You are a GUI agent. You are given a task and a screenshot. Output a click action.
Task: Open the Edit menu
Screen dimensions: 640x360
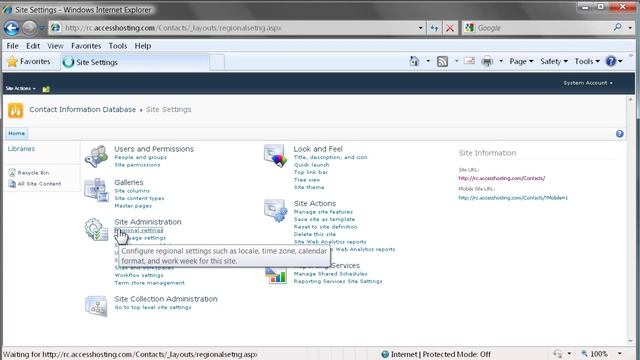(x=33, y=46)
